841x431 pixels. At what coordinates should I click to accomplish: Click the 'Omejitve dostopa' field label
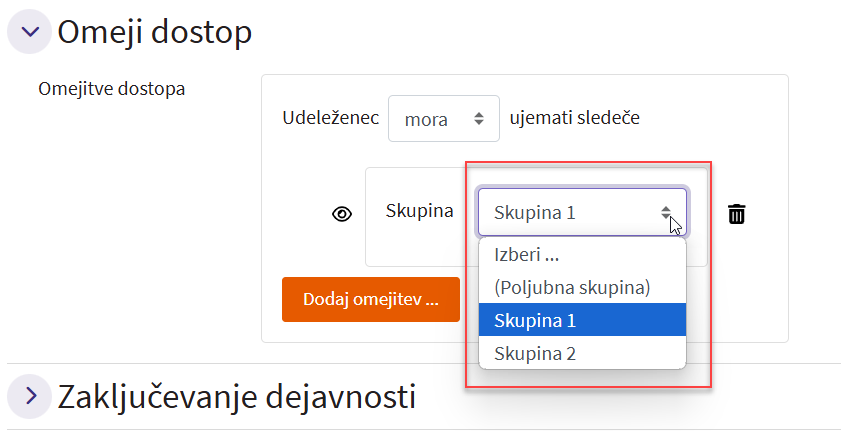pos(112,88)
